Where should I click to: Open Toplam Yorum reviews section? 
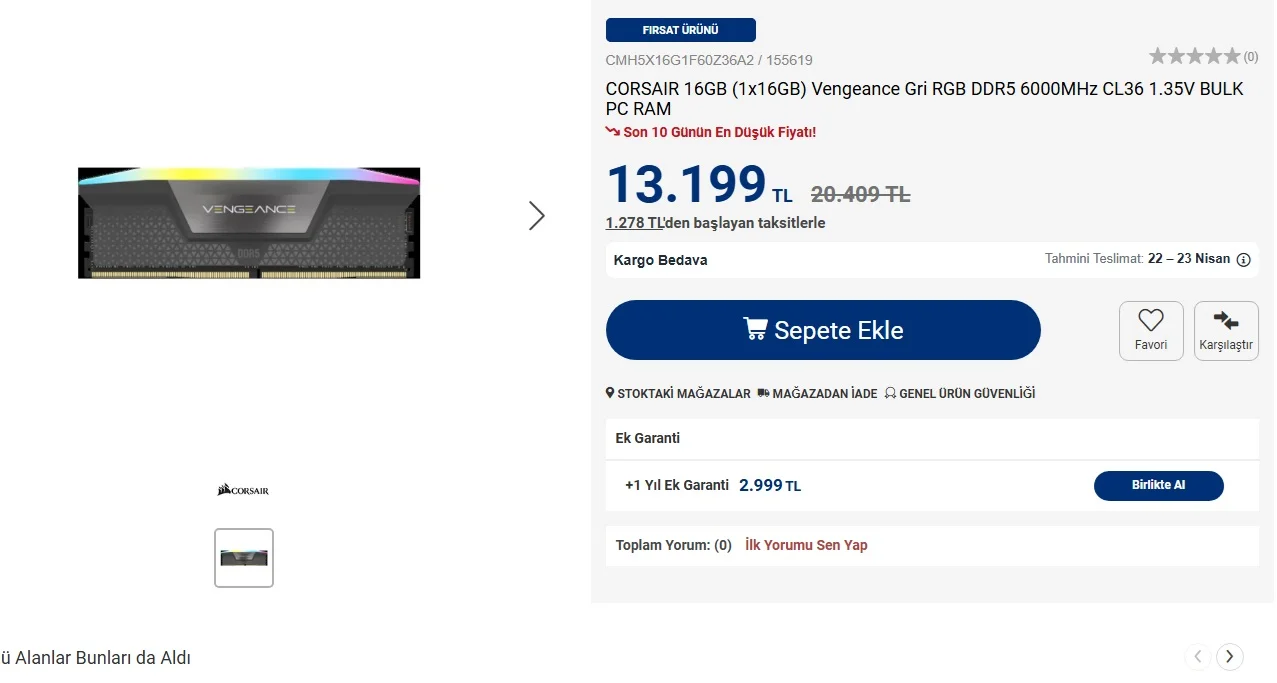pyautogui.click(x=673, y=545)
